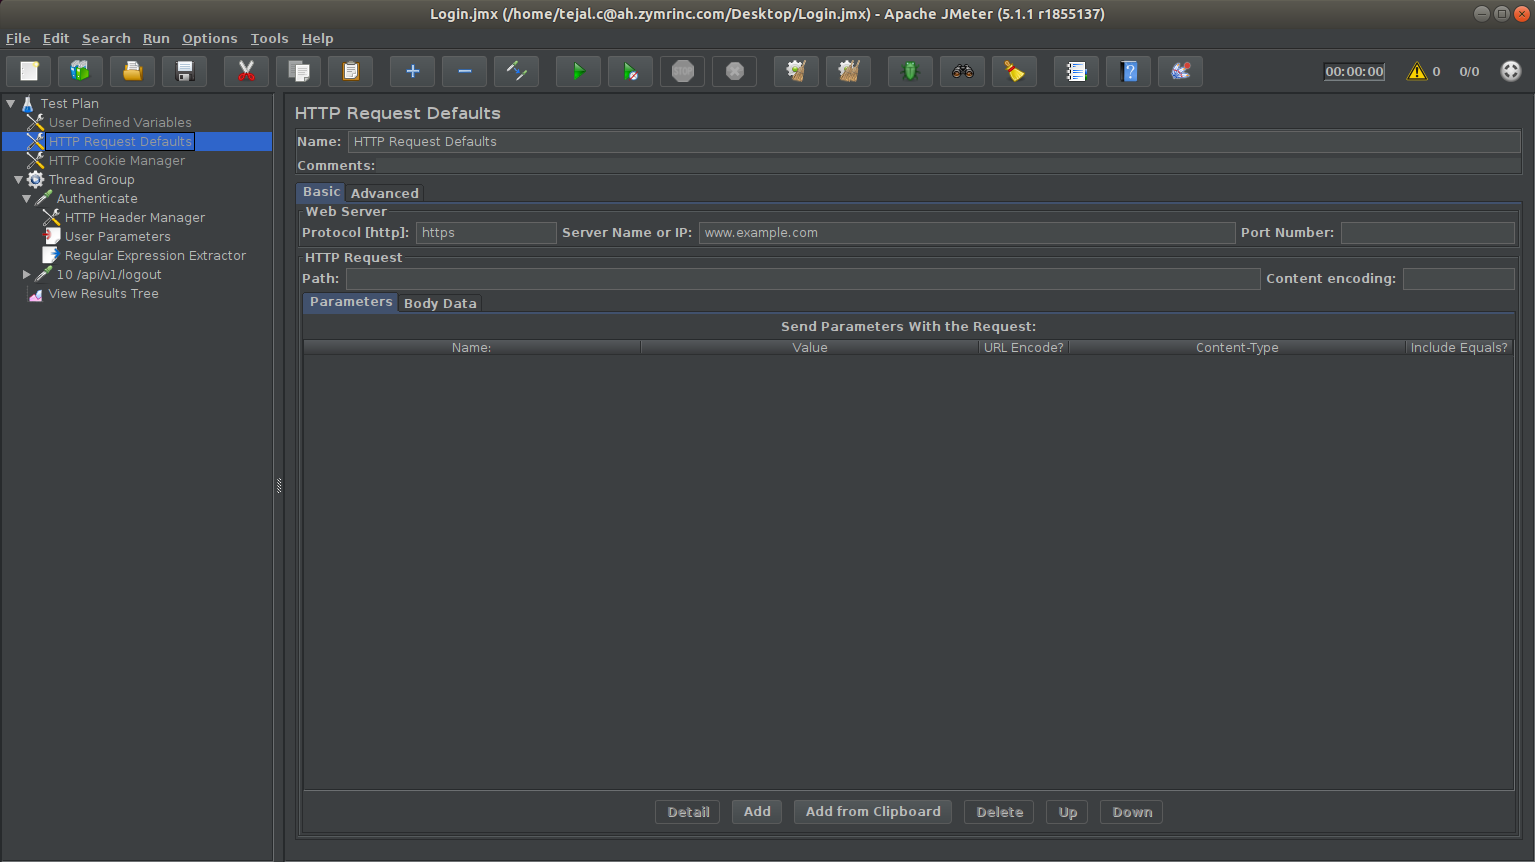Select HTTP Header Manager in tree

pyautogui.click(x=135, y=217)
